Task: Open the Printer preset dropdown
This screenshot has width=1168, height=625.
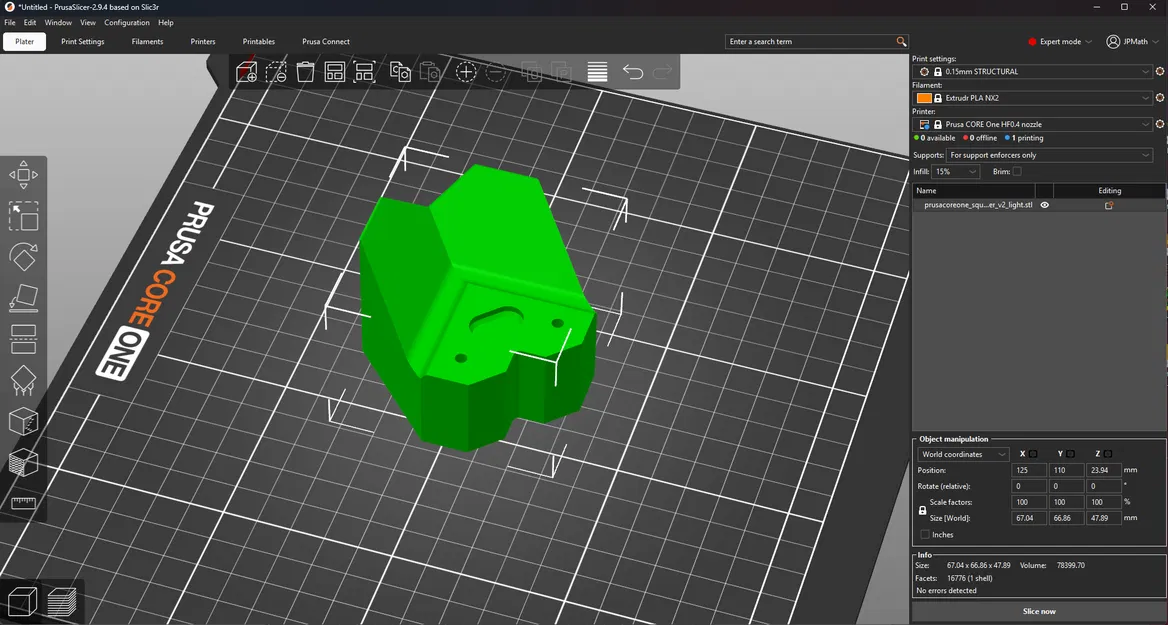Action: 1034,124
